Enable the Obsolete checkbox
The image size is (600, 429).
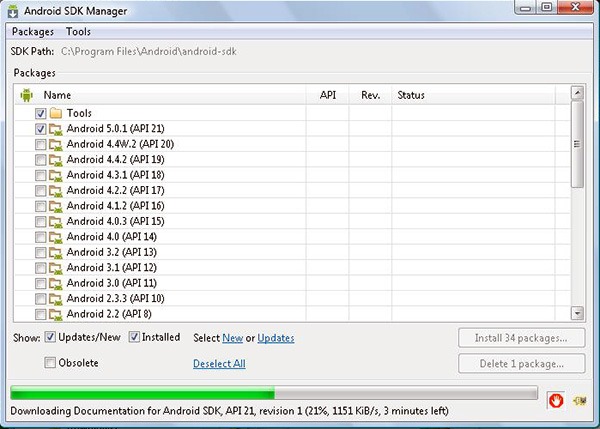point(50,363)
